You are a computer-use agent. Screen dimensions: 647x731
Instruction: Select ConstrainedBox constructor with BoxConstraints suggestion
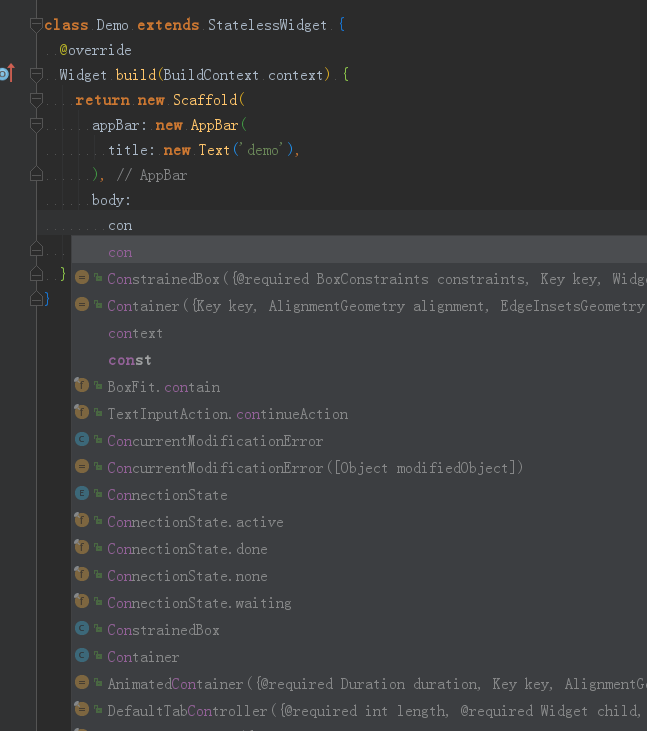tap(359, 279)
